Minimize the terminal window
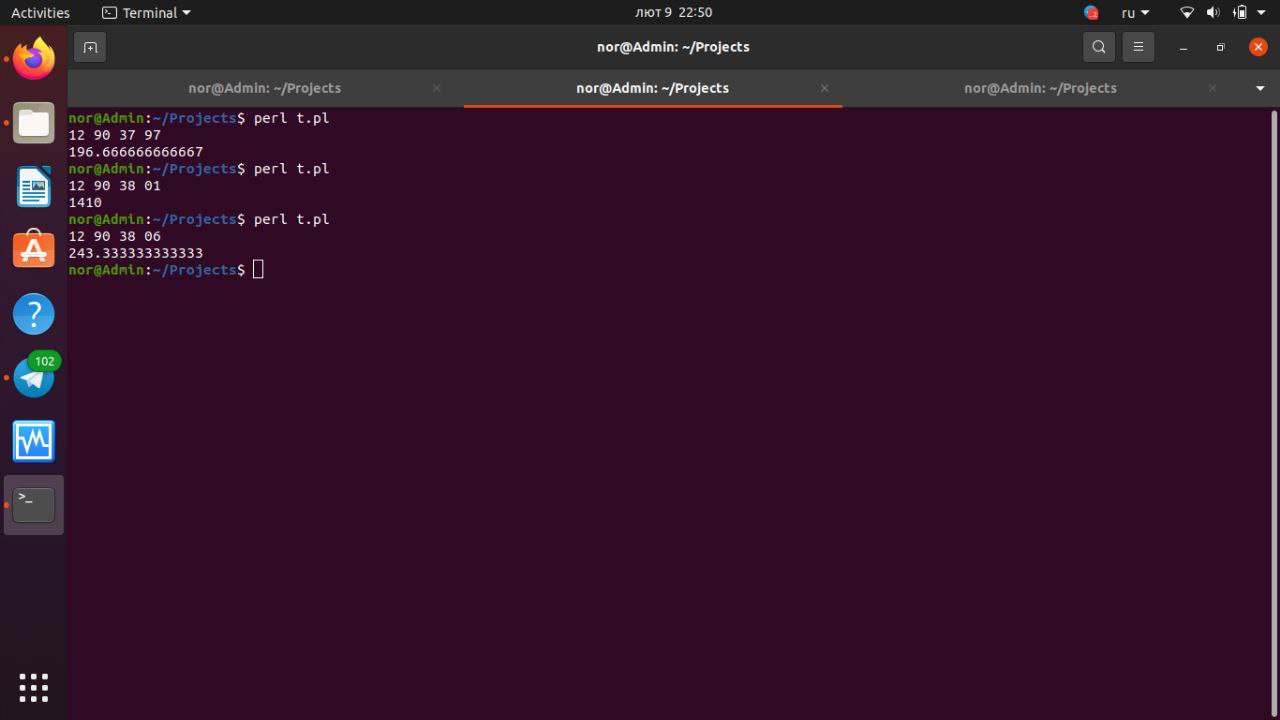This screenshot has height=720, width=1280. pyautogui.click(x=1183, y=47)
